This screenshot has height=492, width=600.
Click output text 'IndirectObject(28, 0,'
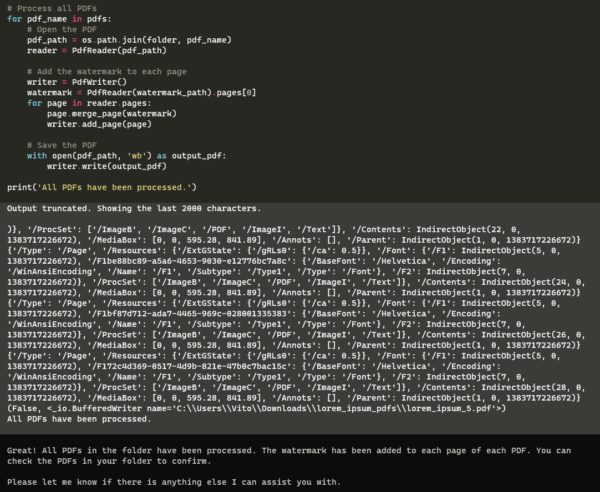tap(533, 388)
